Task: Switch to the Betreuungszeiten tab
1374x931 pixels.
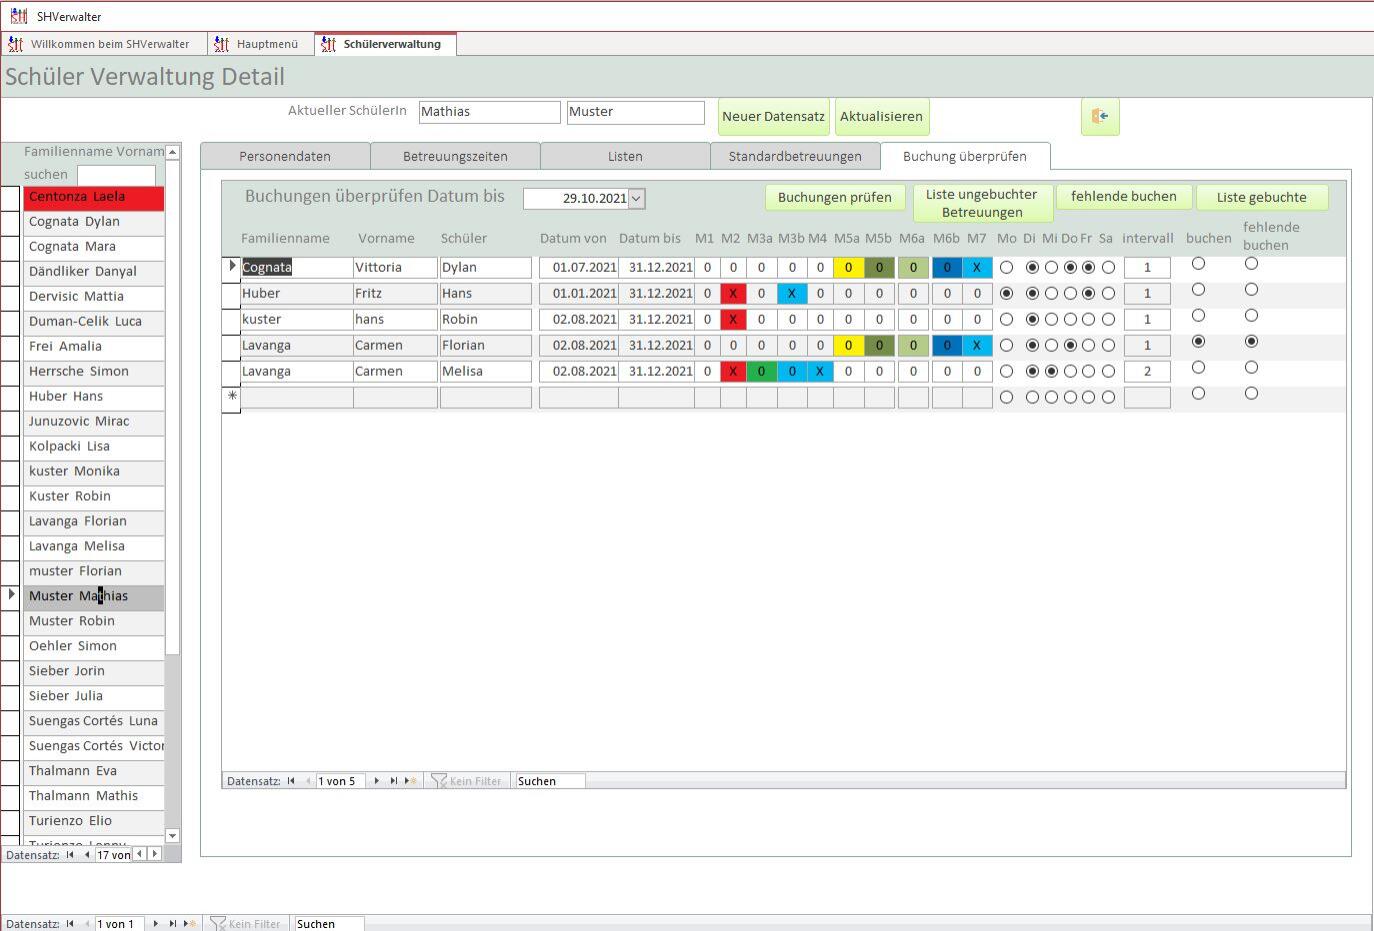Action: coord(455,156)
